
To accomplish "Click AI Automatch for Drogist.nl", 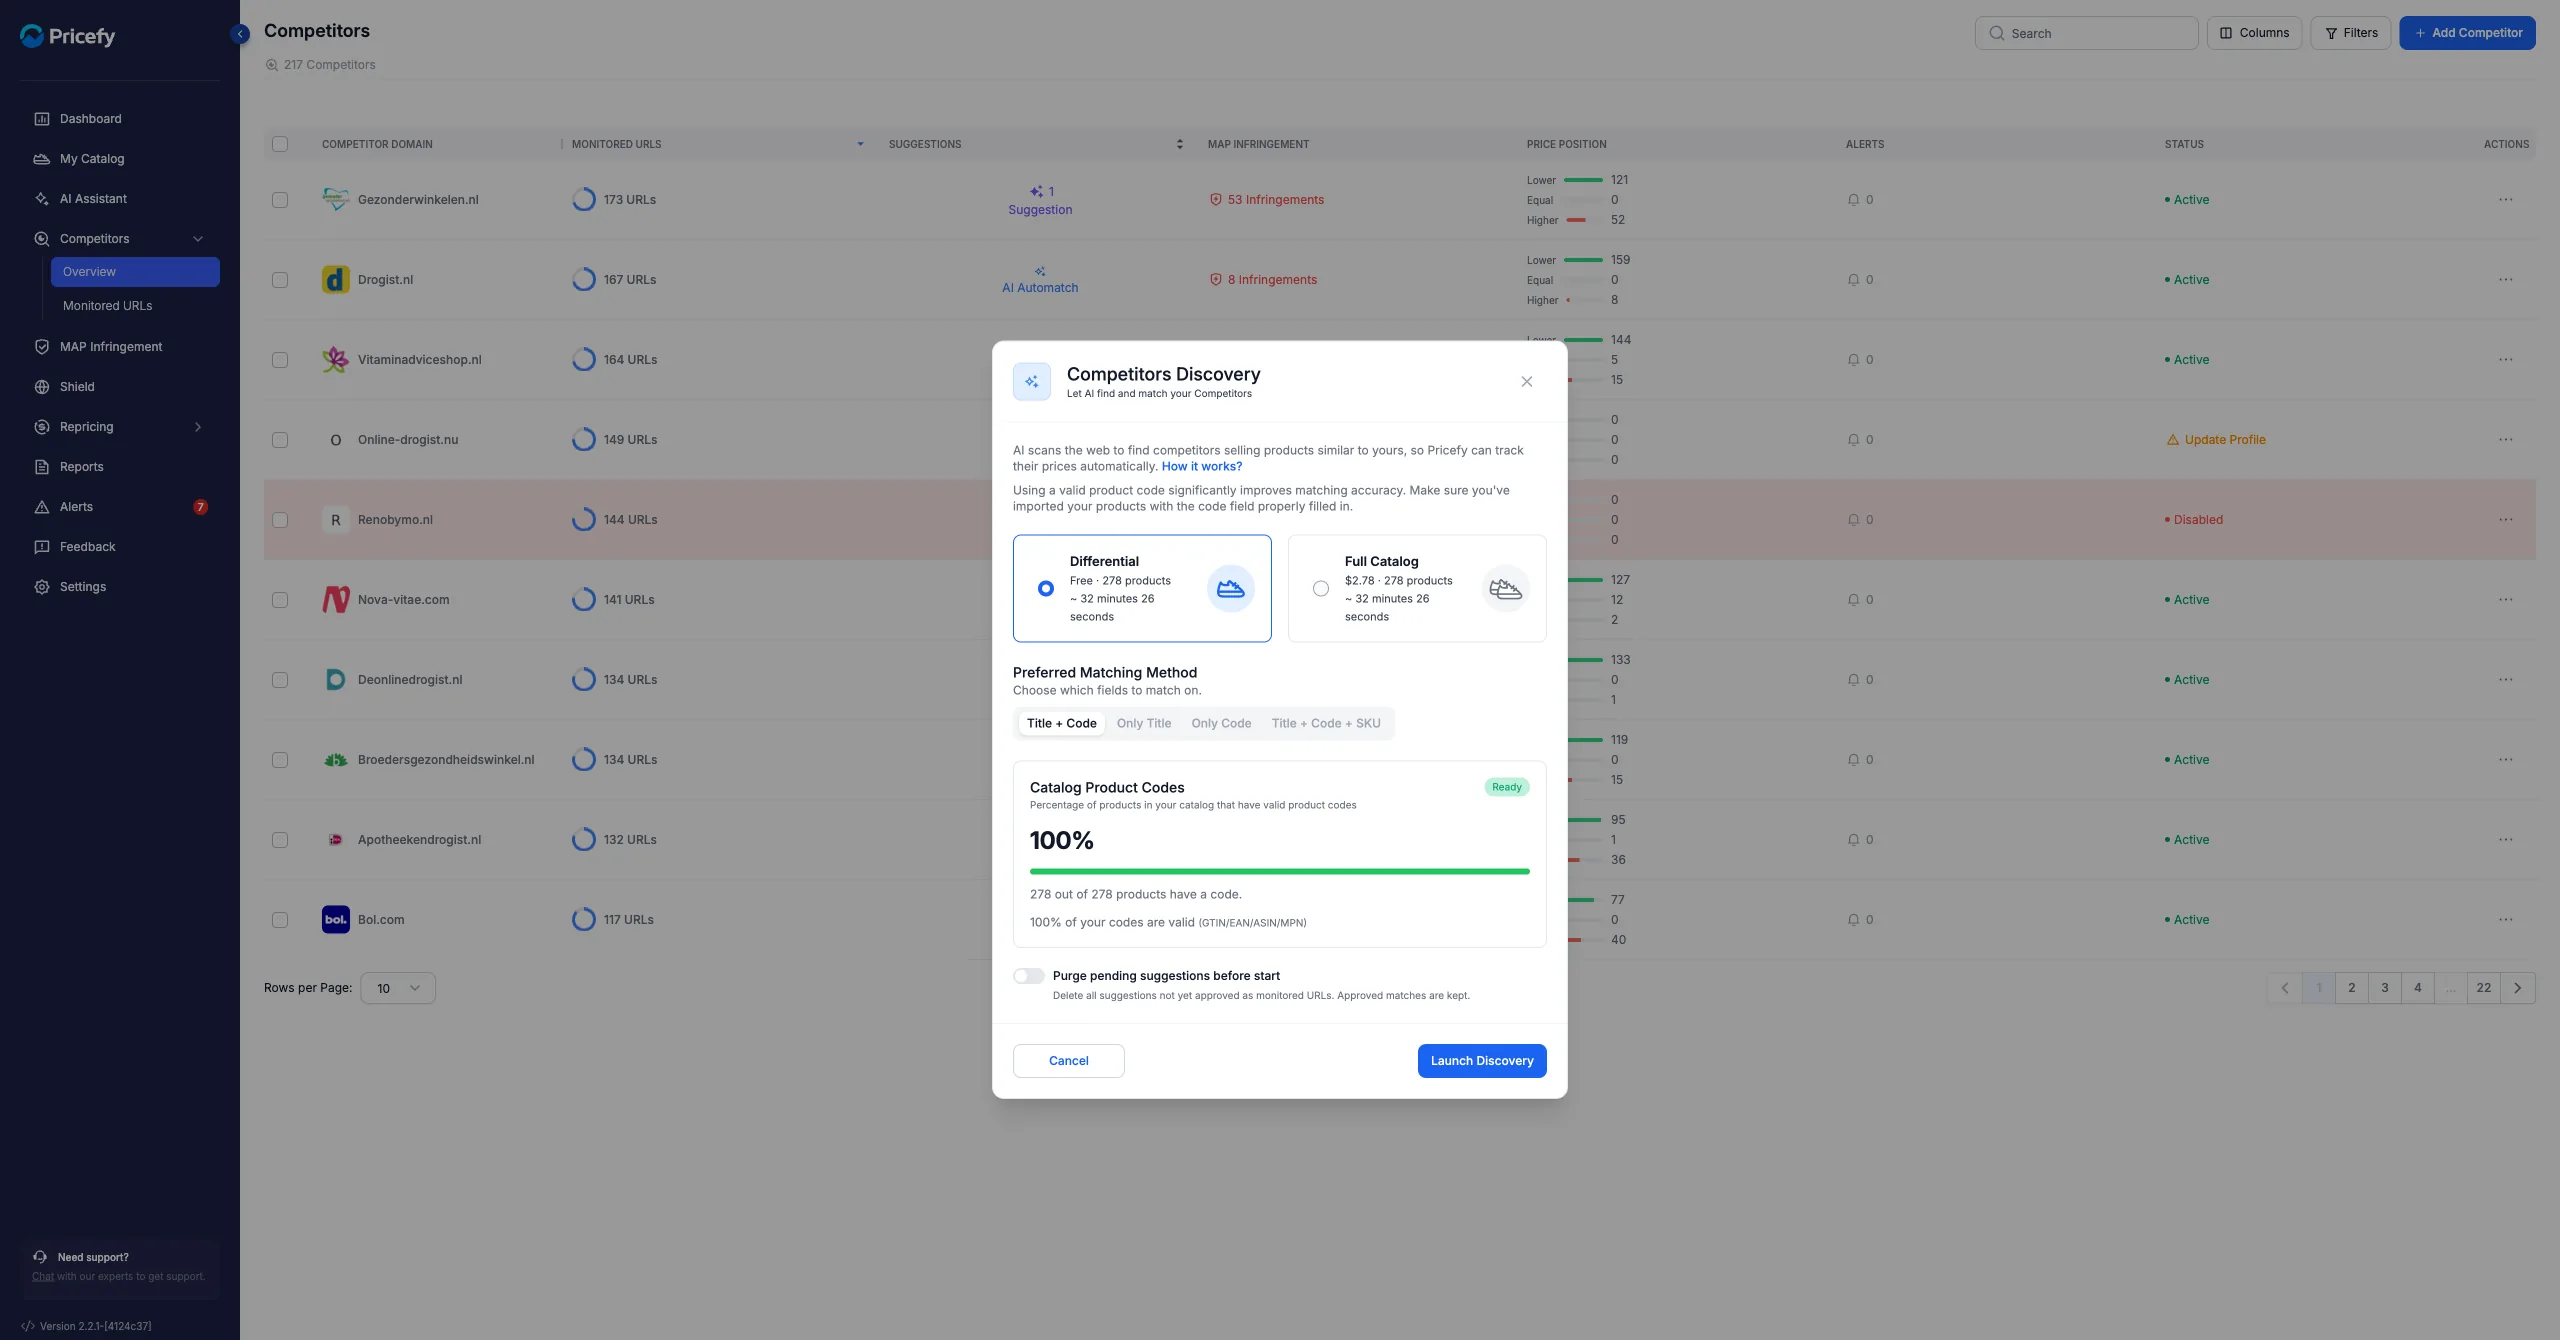I will click(x=1040, y=281).
